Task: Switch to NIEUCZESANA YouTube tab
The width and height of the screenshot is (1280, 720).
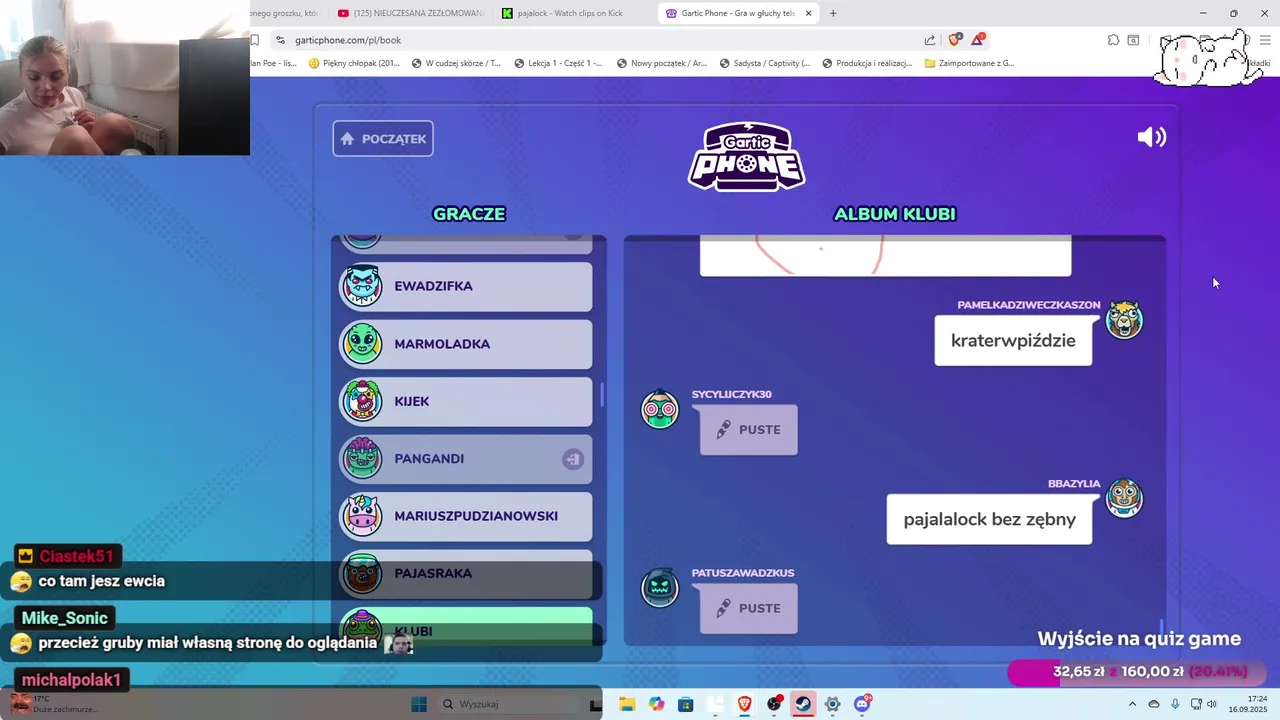Action: pos(412,13)
